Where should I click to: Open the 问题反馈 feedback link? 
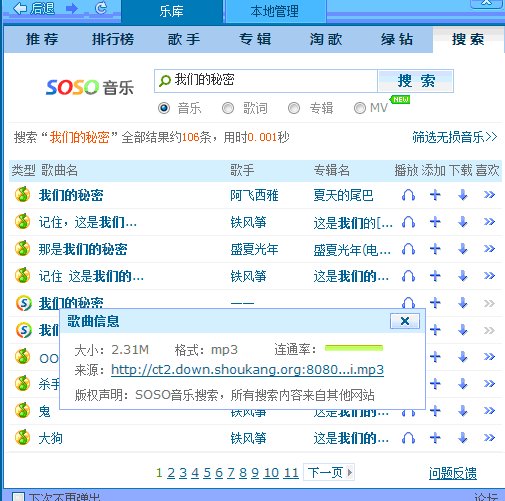[x=453, y=473]
